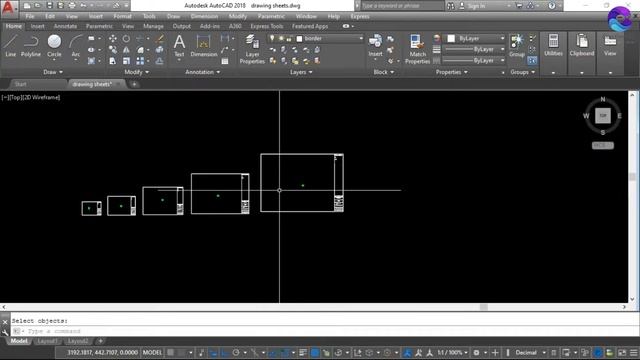Select the Dimension tool
Image resolution: width=640 pixels, height=360 pixels.
pyautogui.click(x=204, y=46)
